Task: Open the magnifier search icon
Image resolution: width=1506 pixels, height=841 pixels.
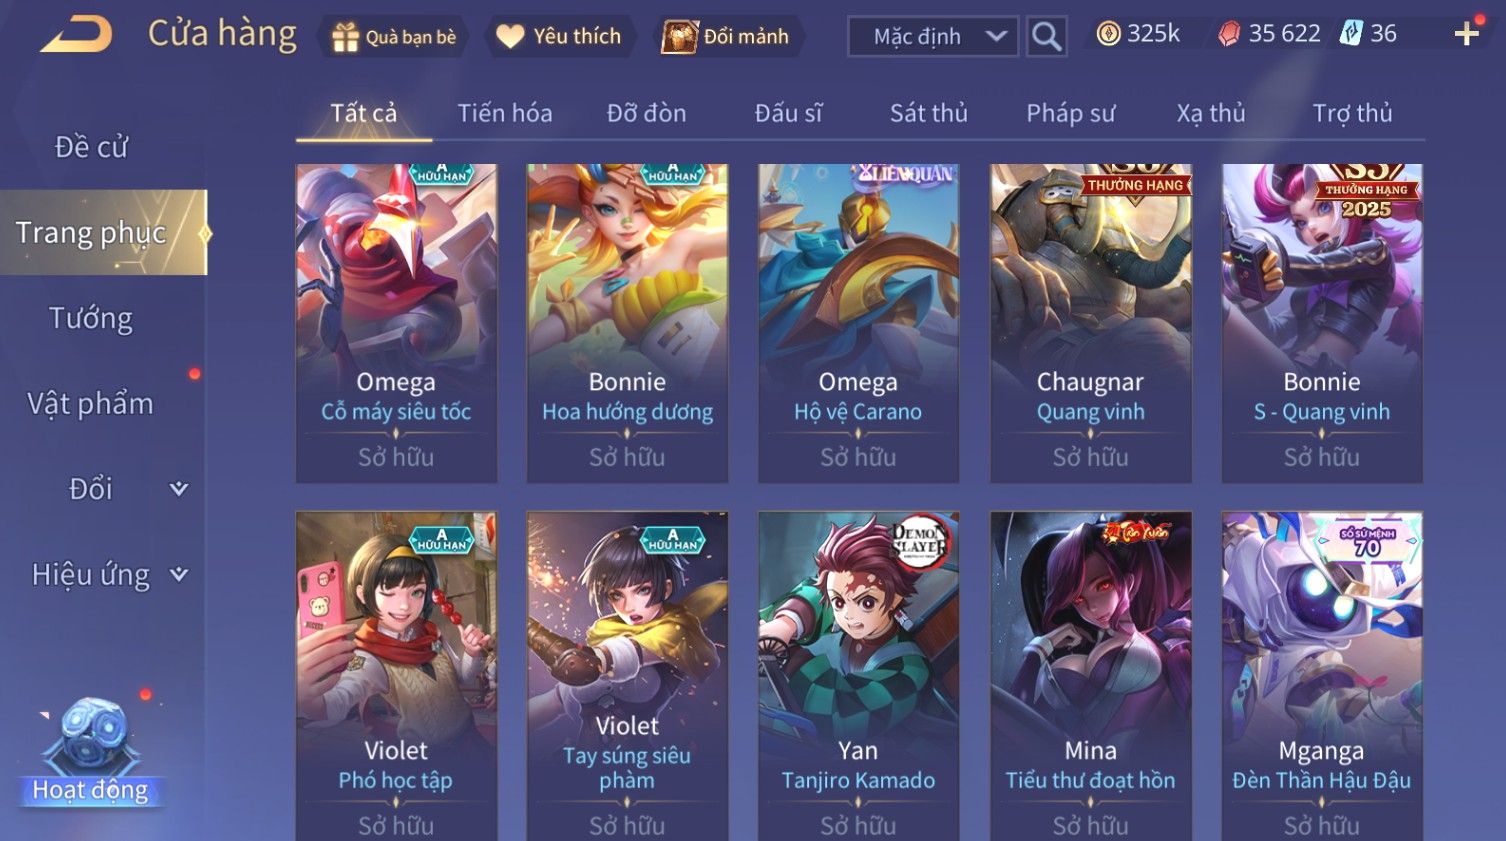Action: 1046,37
